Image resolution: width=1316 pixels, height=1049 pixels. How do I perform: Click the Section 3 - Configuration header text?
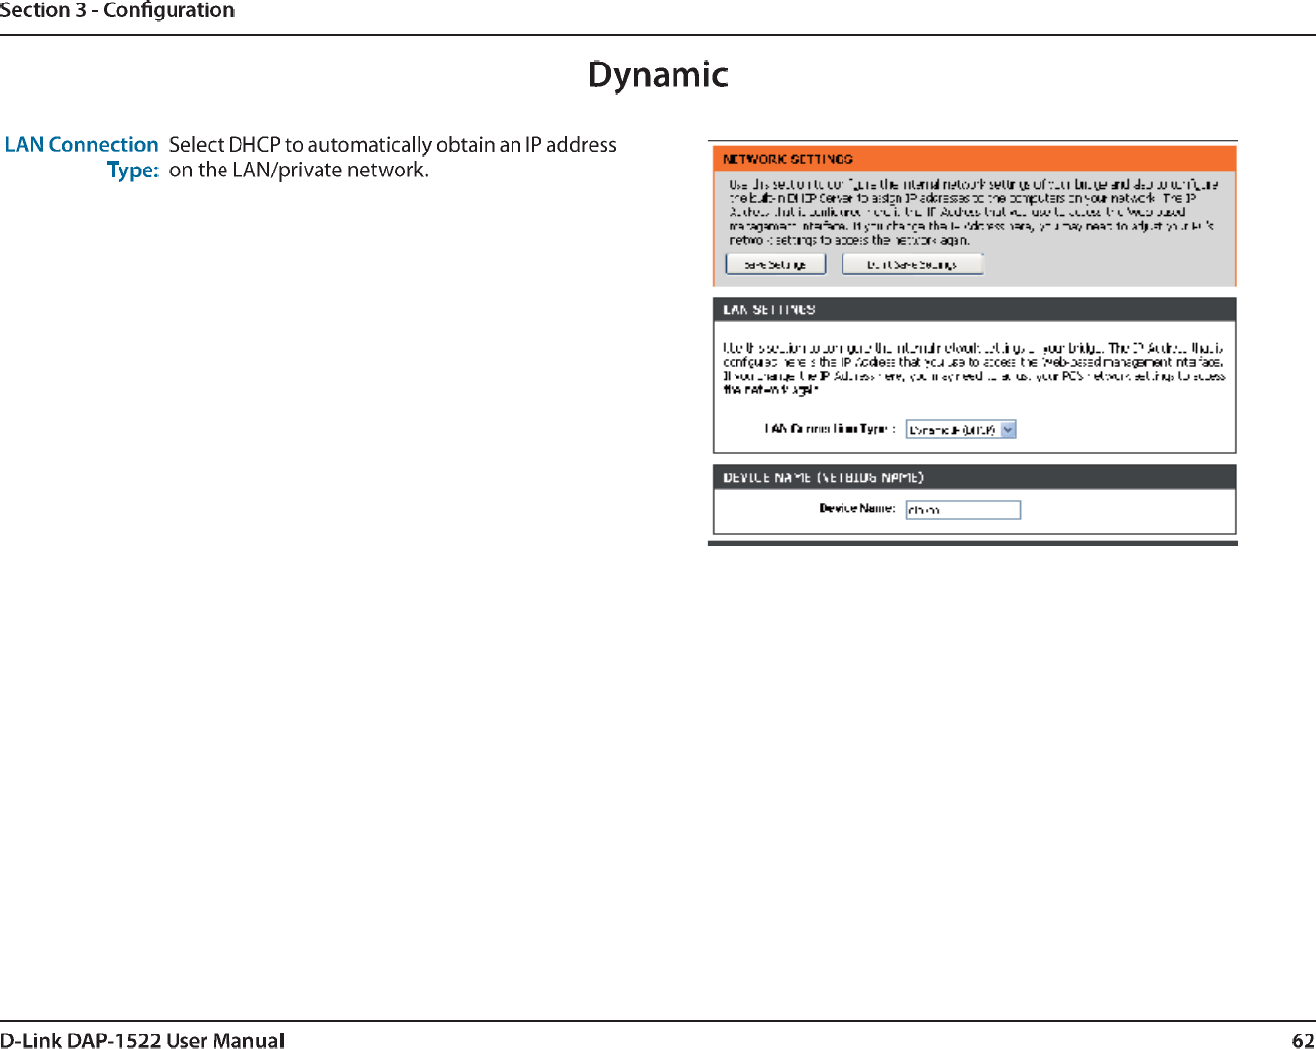pos(117,11)
